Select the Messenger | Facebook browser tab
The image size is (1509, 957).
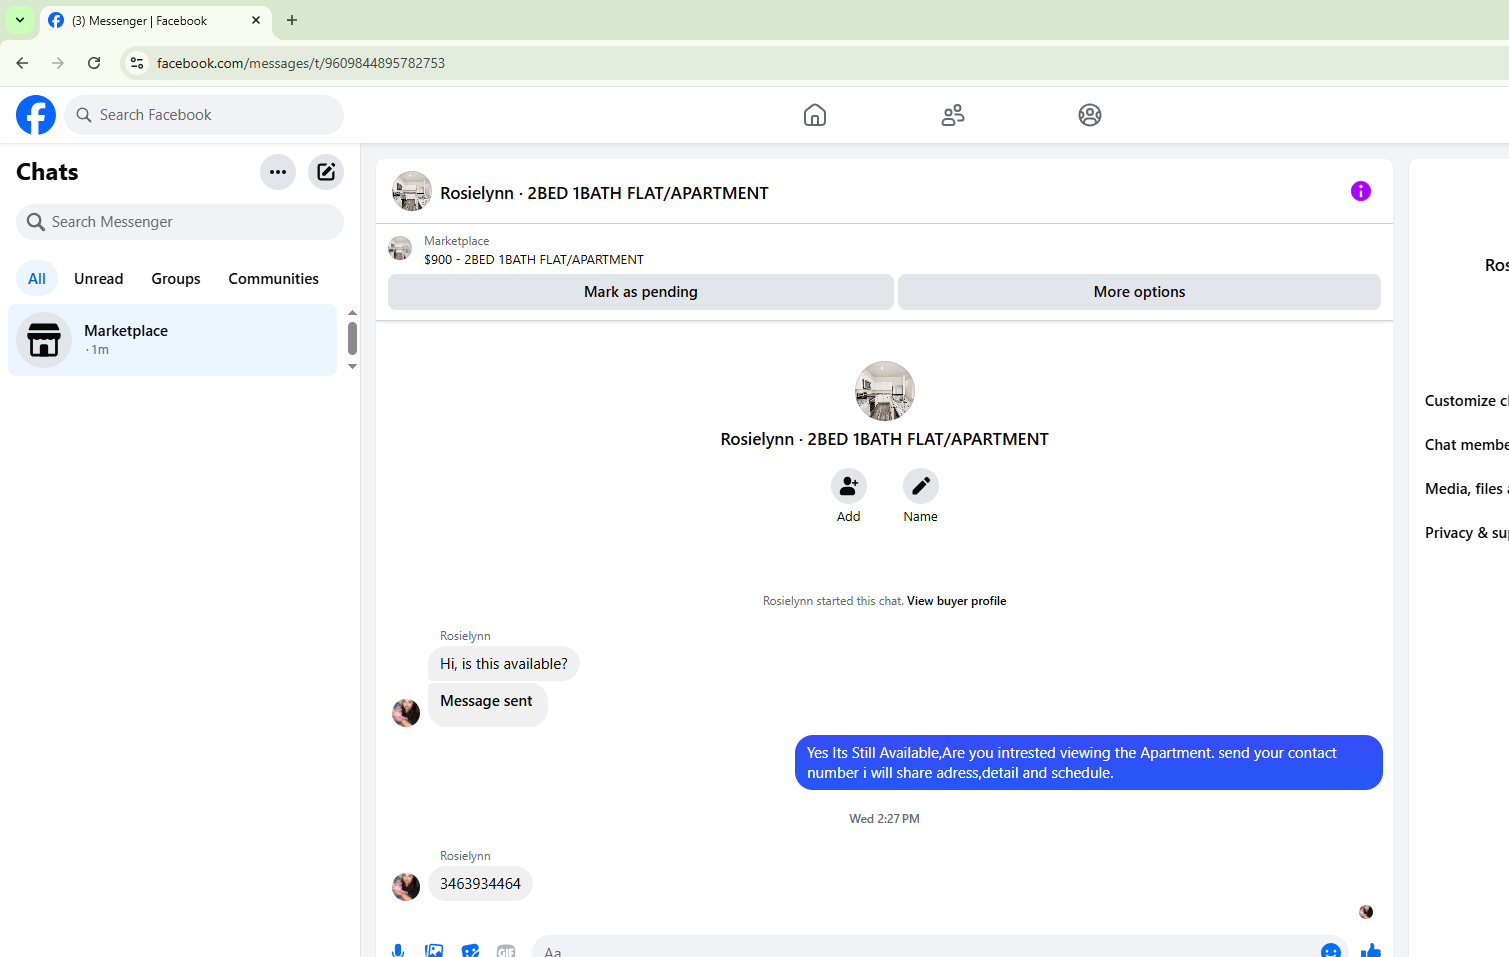point(156,20)
